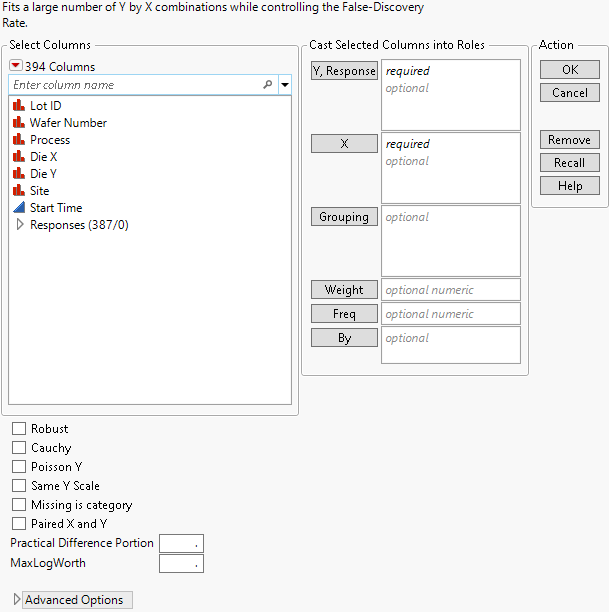Click the Start Time continuous icon

(19, 208)
